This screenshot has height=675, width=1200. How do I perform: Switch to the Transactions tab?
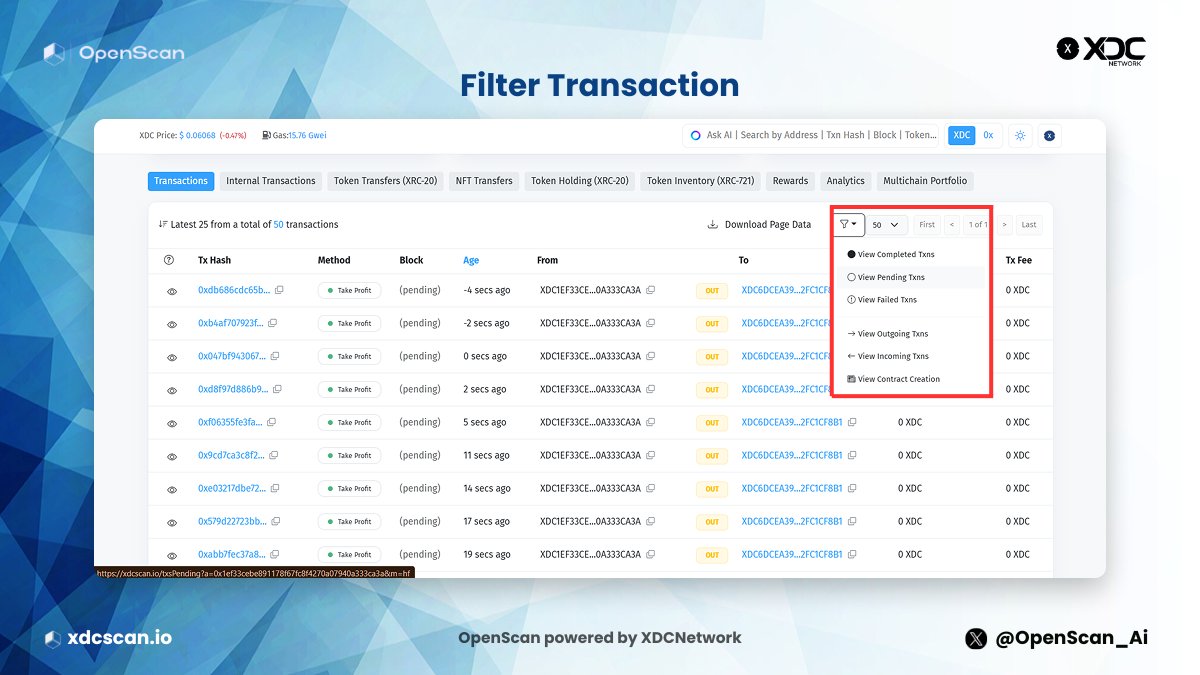tap(181, 181)
